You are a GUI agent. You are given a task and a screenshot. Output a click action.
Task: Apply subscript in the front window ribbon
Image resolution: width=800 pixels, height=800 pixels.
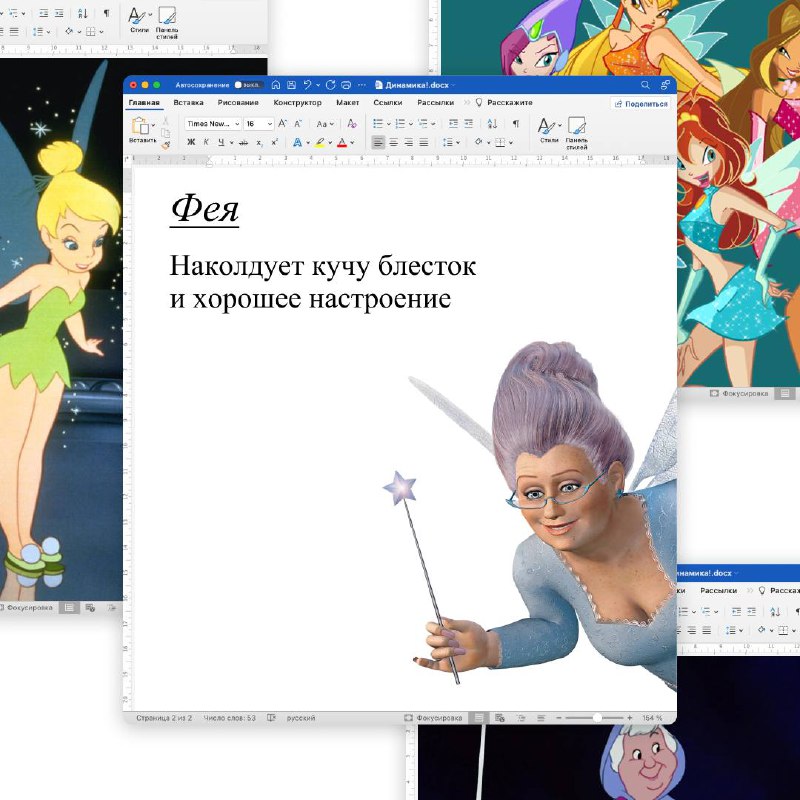(x=259, y=143)
